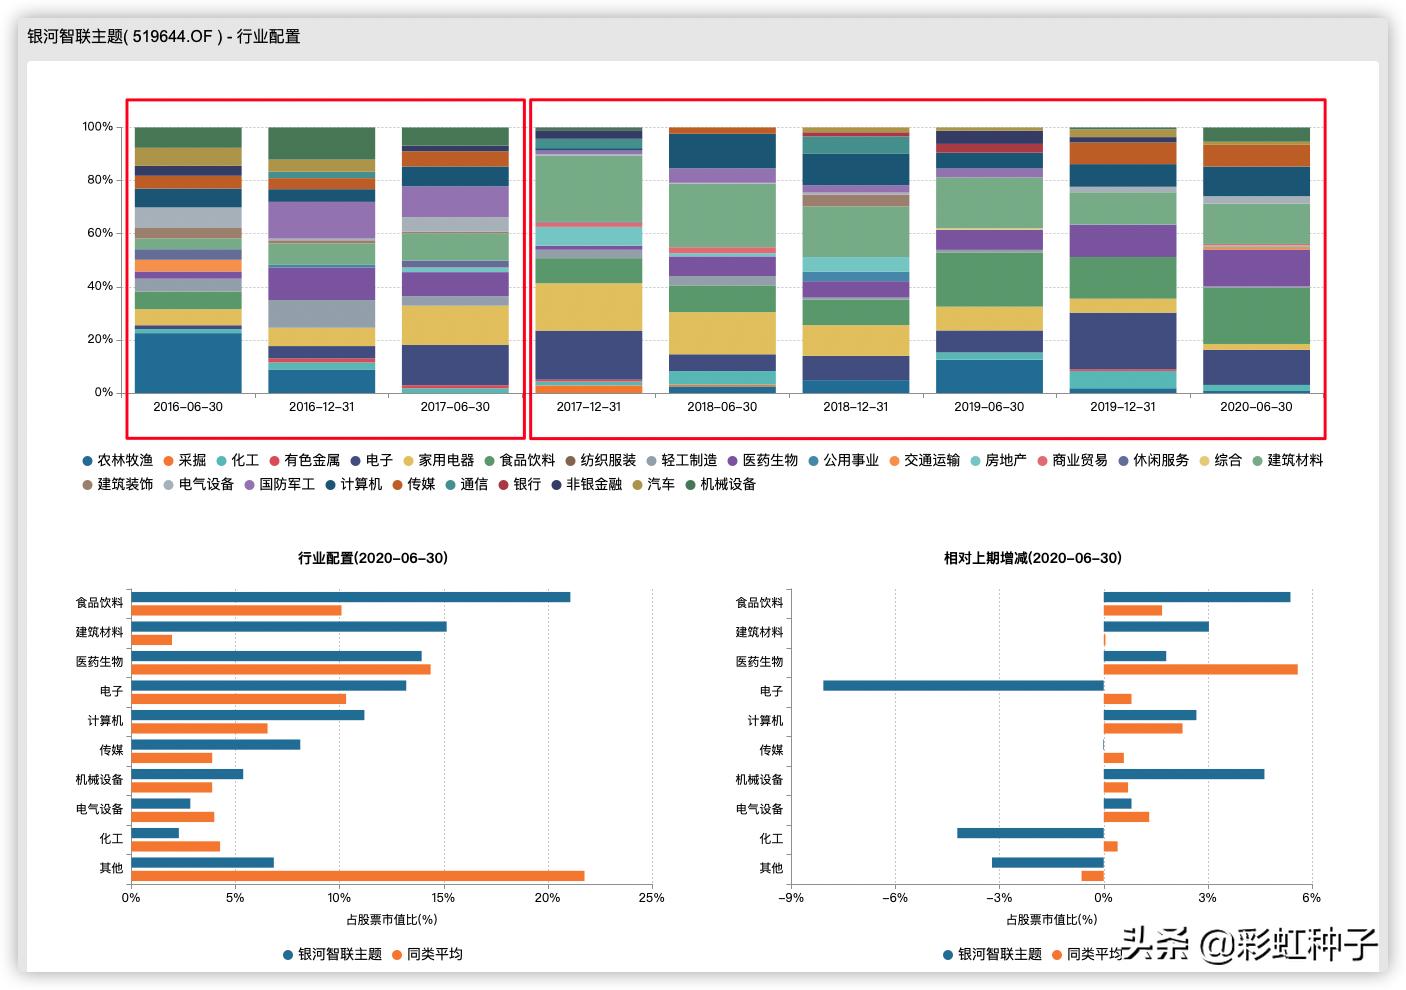This screenshot has width=1406, height=990.
Task: Click the 房地产 legend circle
Action: 975,461
